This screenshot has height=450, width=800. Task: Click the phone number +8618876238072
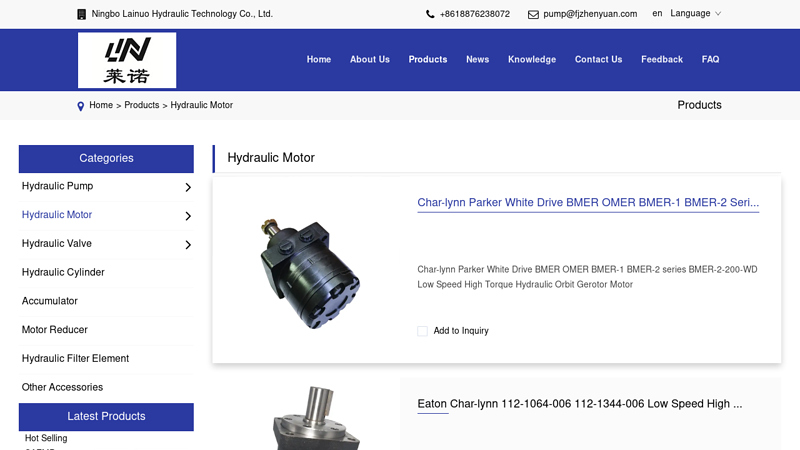coord(474,14)
